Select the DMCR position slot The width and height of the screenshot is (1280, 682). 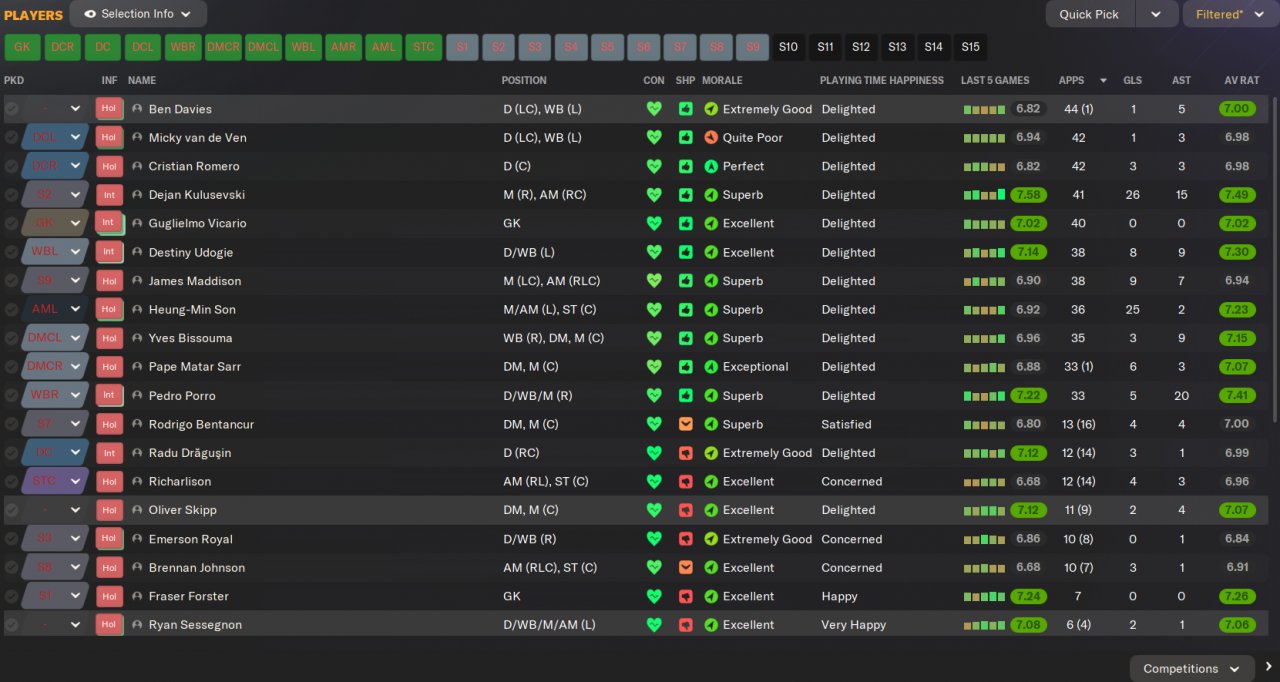coord(223,47)
